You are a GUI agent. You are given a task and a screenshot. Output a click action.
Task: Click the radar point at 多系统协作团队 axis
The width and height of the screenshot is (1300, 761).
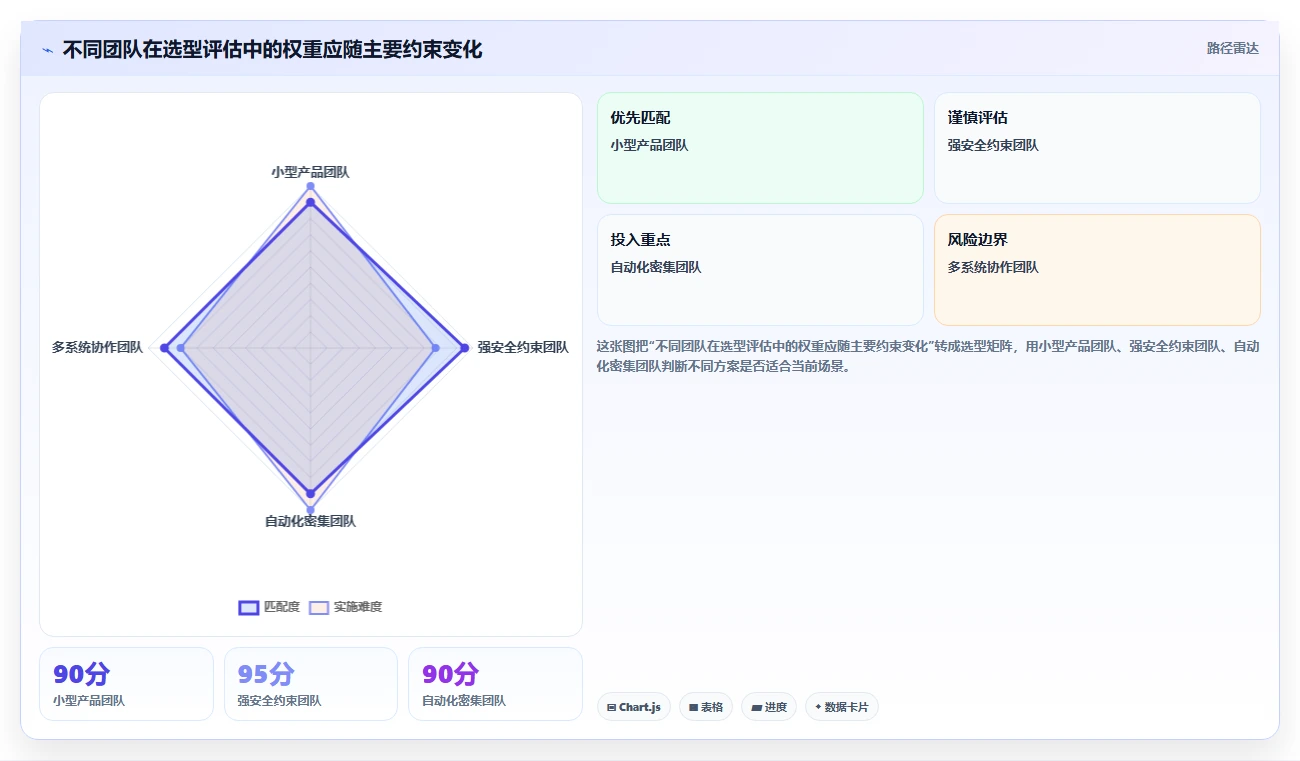click(x=164, y=348)
